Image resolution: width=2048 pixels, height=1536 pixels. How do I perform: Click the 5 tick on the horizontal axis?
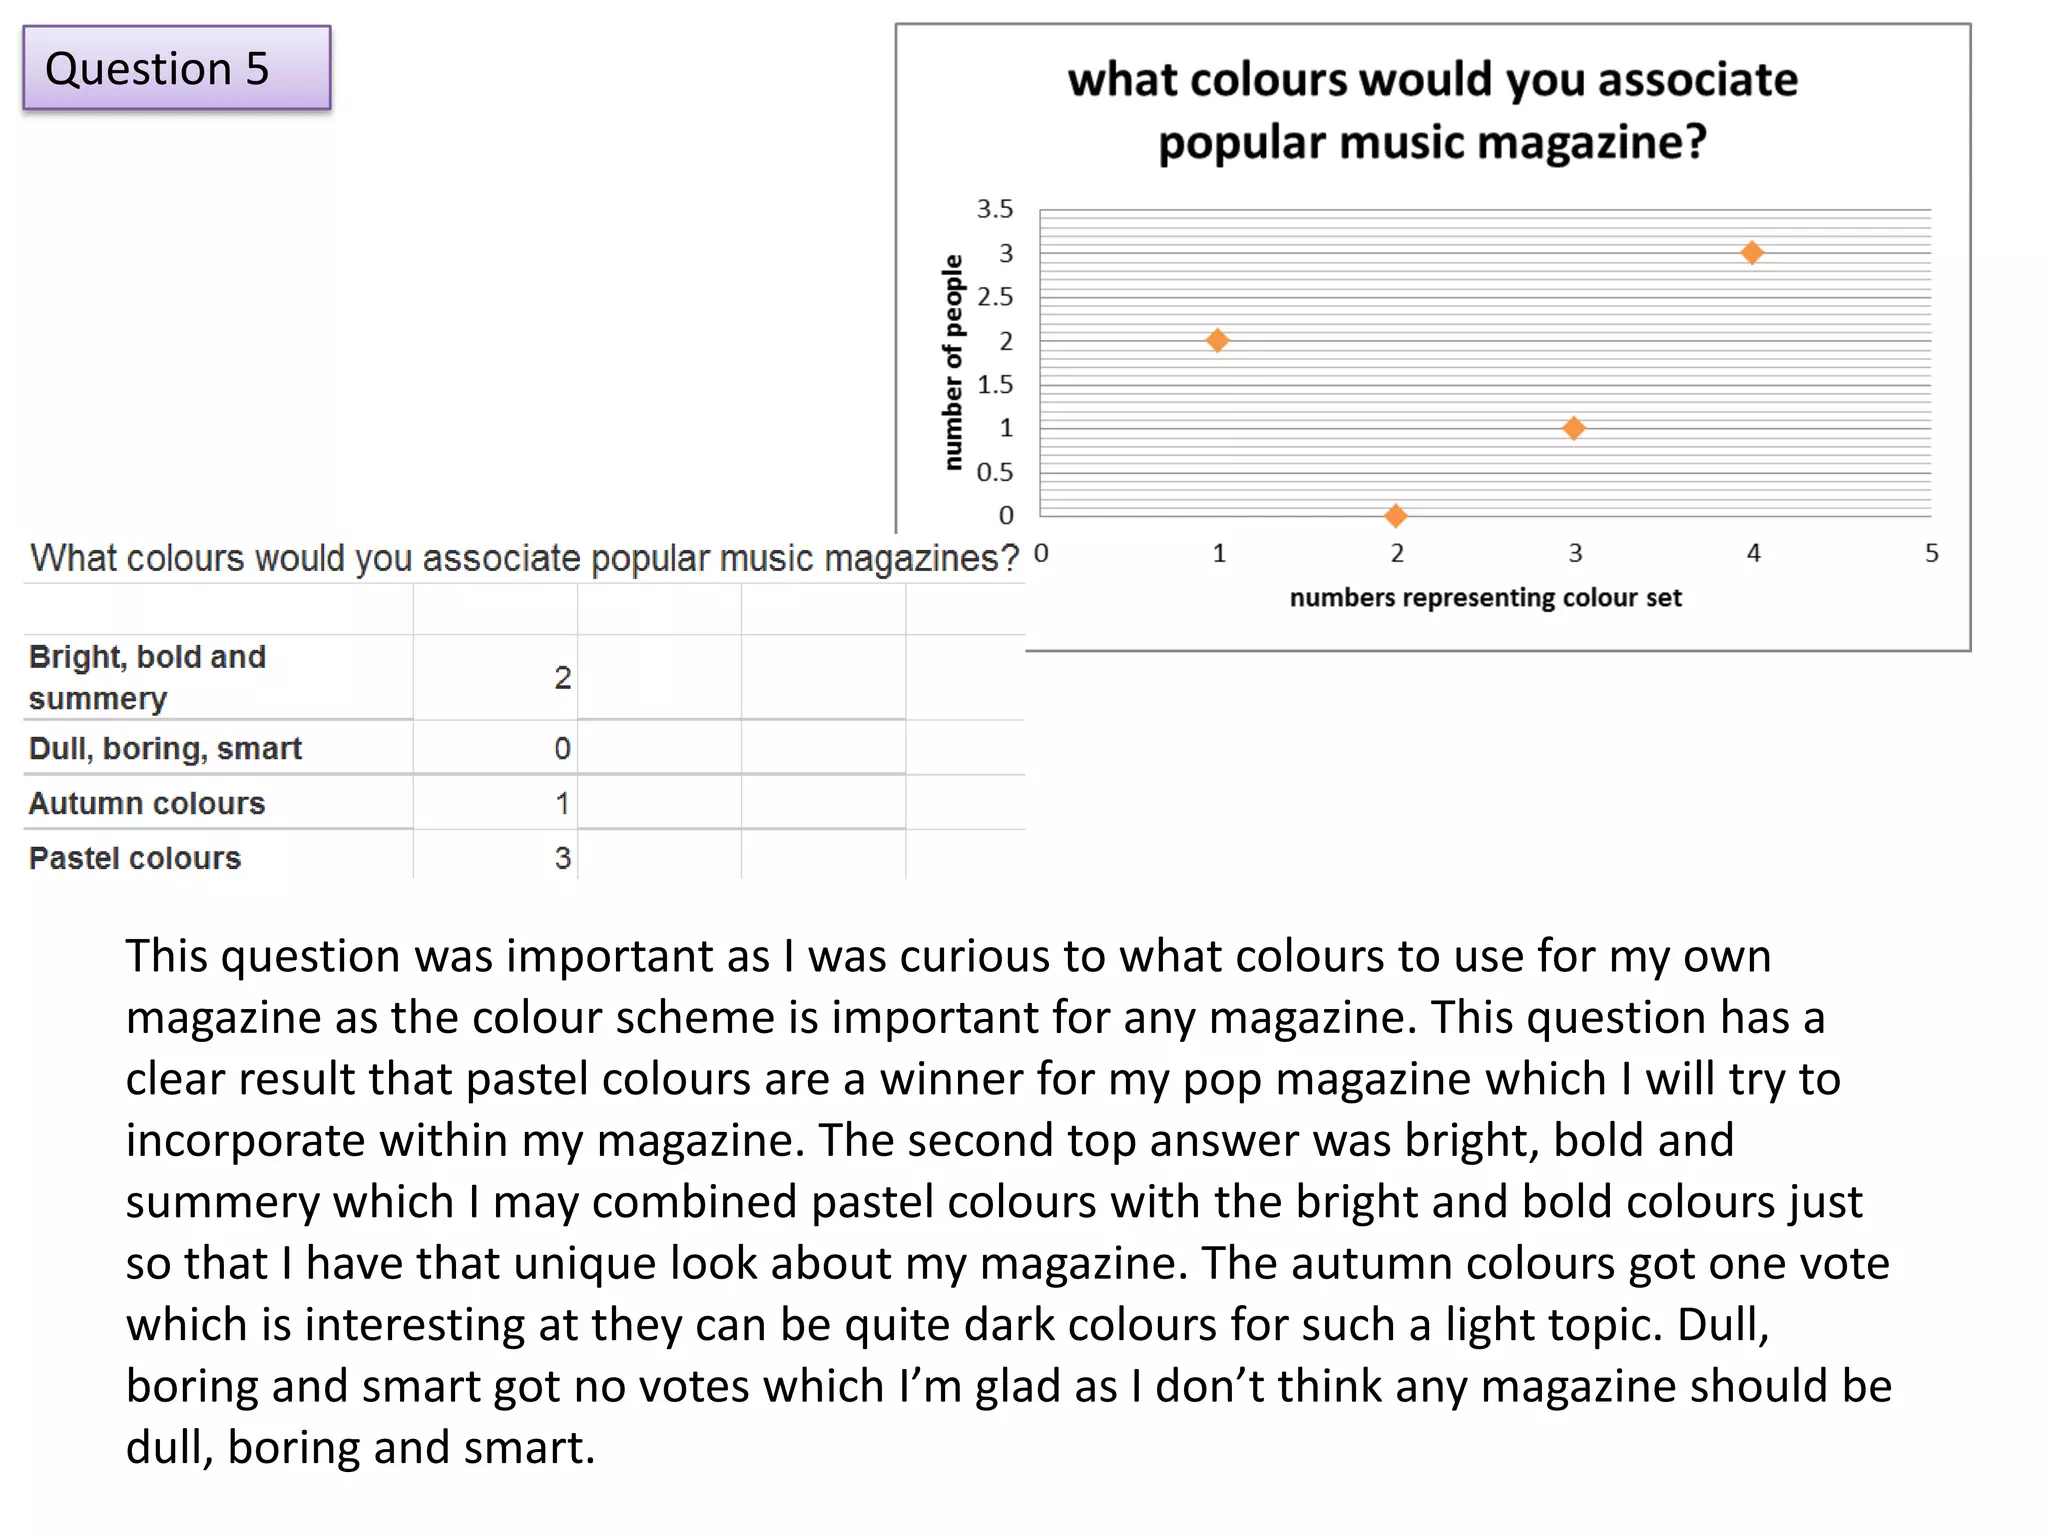[x=1931, y=553]
